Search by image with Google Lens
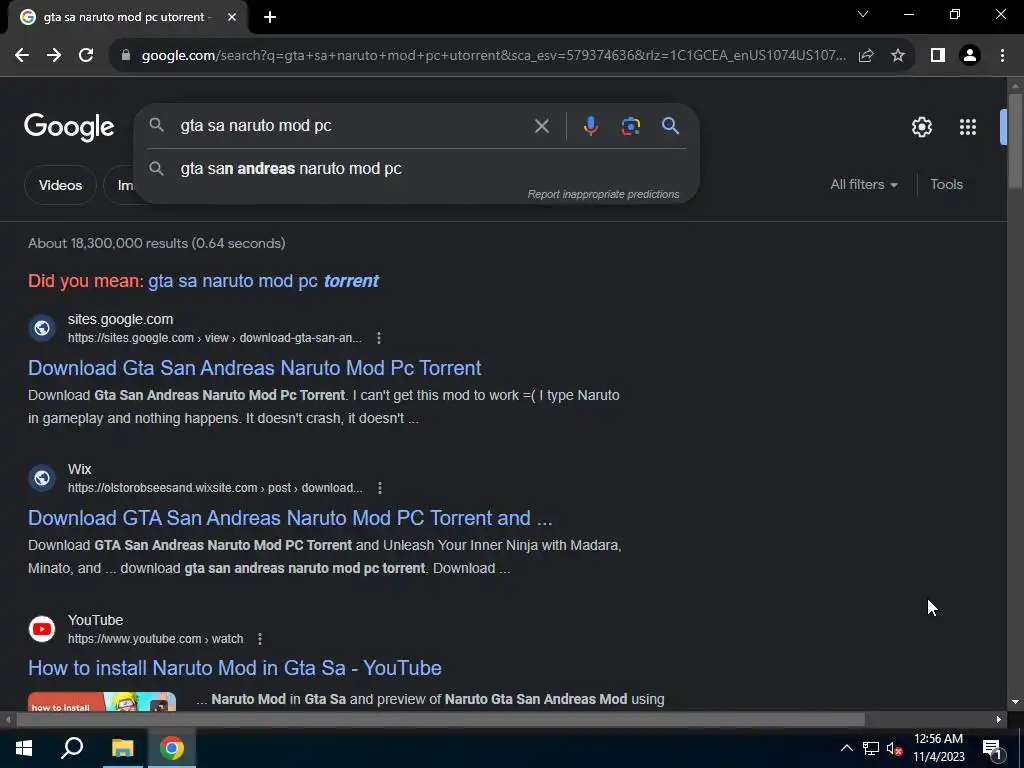Screen dimensions: 1024x768 tap(630, 126)
